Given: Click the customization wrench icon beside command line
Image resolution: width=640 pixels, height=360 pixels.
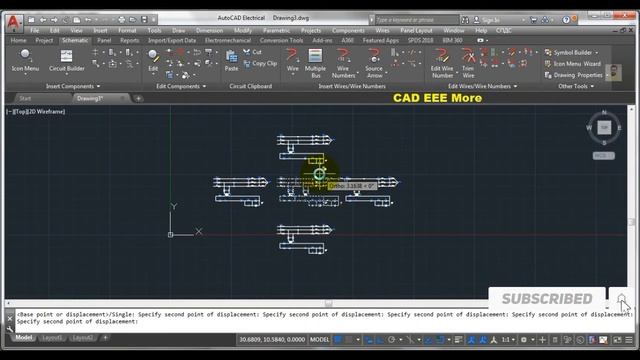Looking at the screenshot, I should [10, 329].
